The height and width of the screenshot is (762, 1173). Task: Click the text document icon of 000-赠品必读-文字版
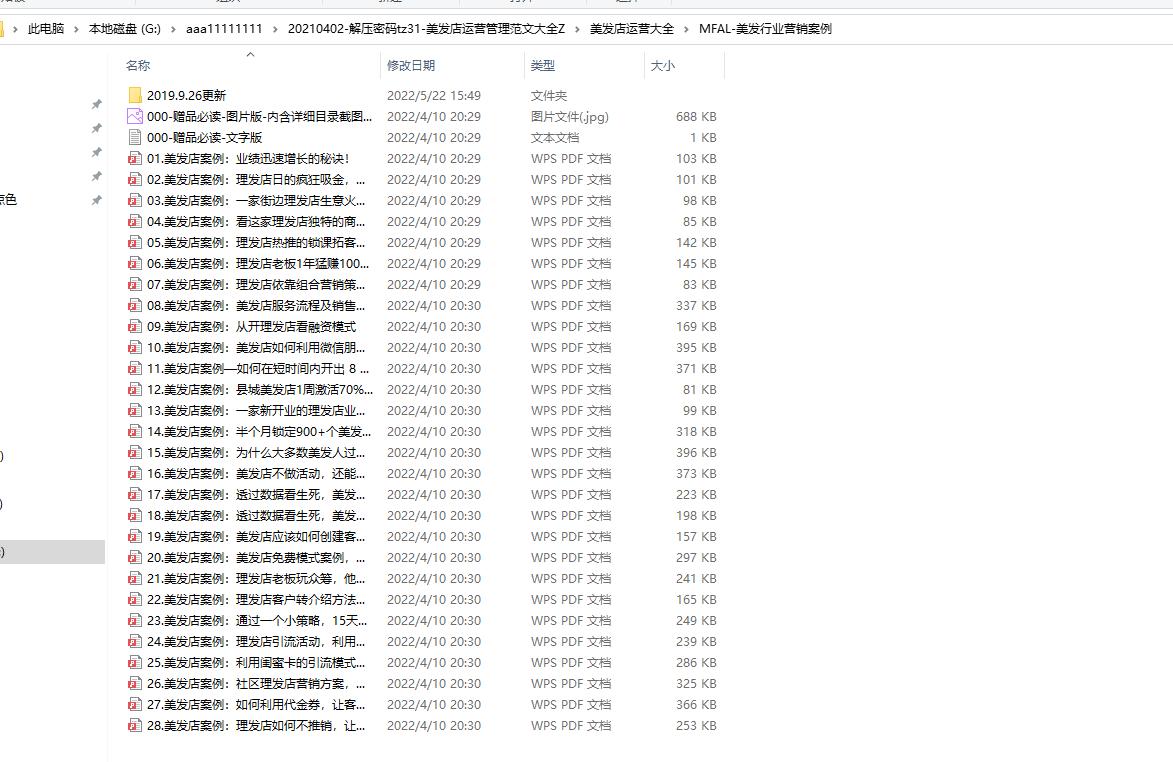tap(134, 137)
